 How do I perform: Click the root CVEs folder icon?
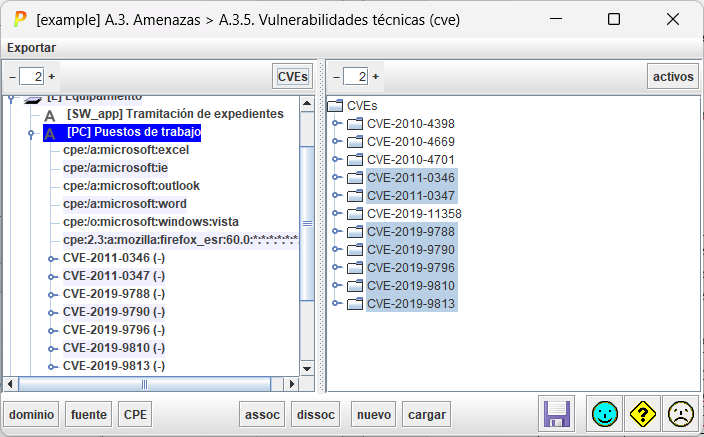tap(335, 106)
